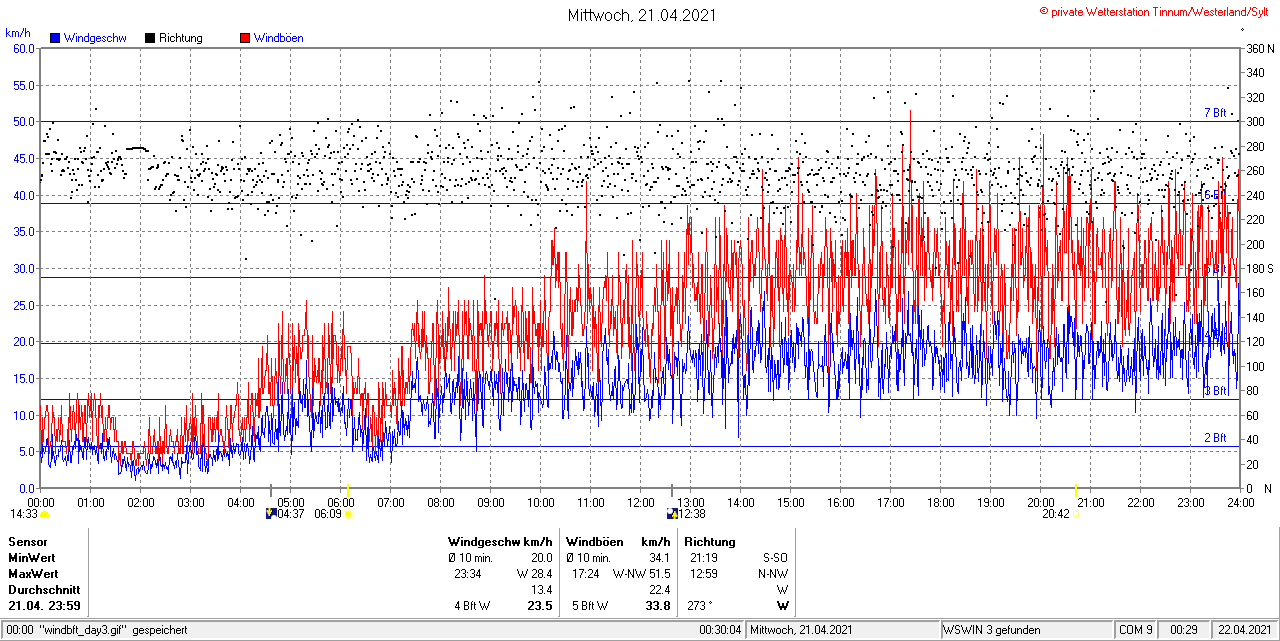Click the N-NW max direction value
Image resolution: width=1280 pixels, height=641 pixels.
tap(773, 574)
